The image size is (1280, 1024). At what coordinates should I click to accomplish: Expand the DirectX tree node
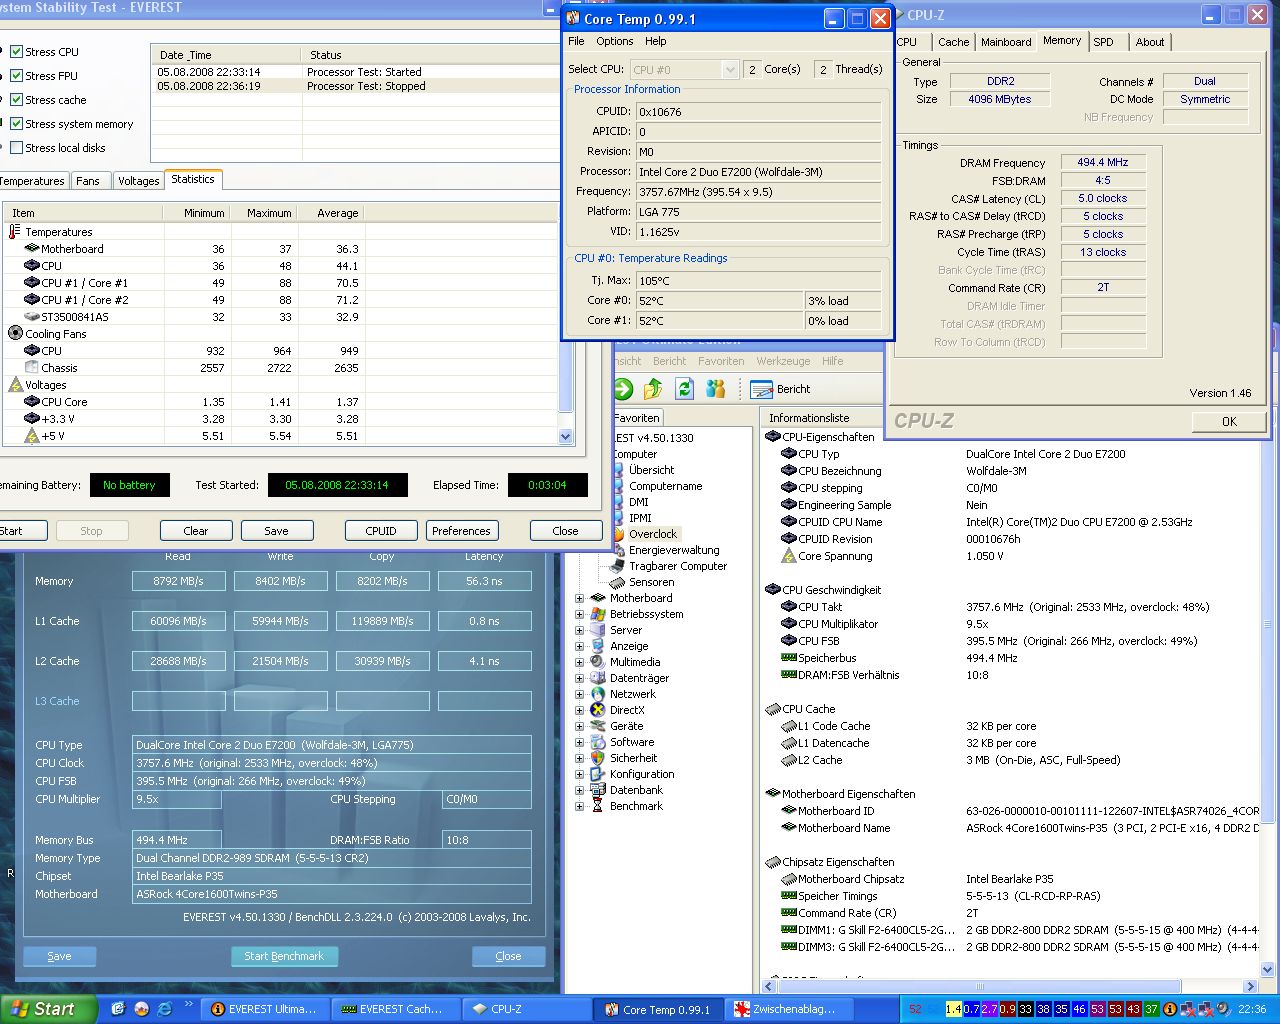(579, 710)
